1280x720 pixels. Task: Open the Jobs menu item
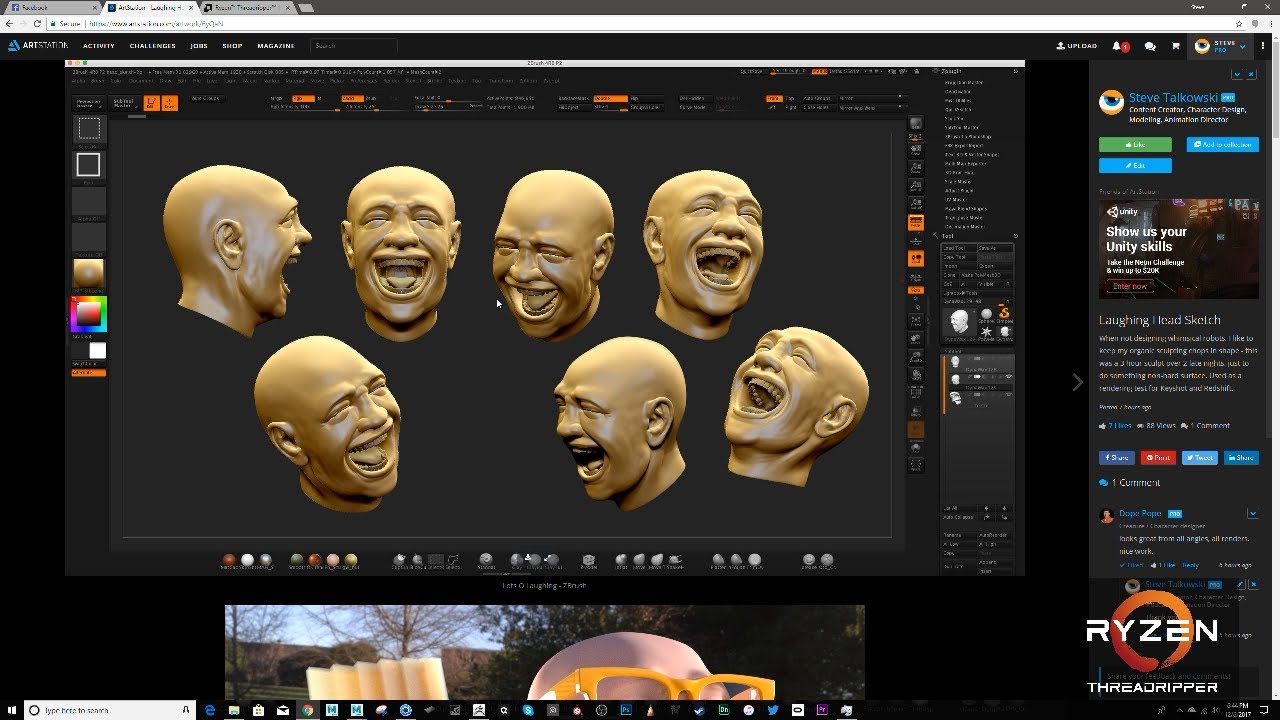(x=199, y=46)
